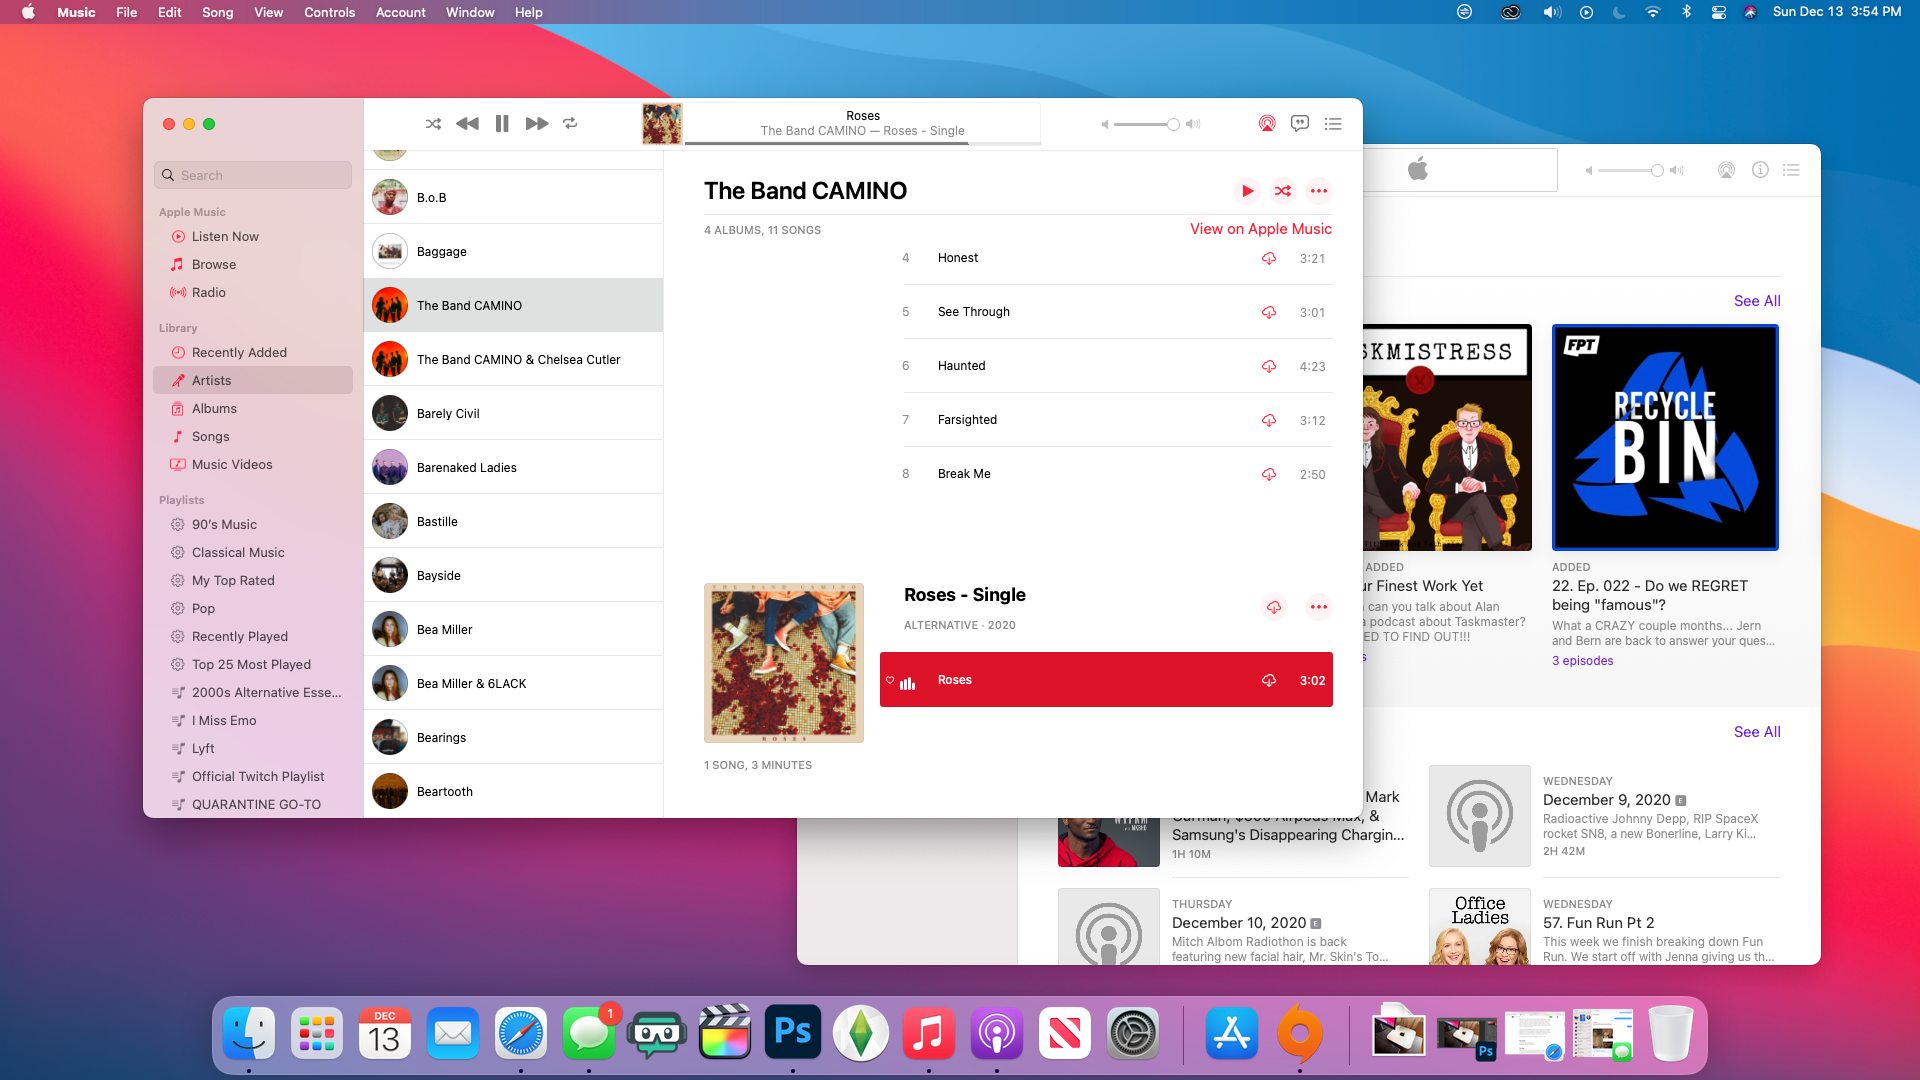Click the Search field in Music sidebar
Image resolution: width=1920 pixels, height=1080 pixels.
tap(253, 175)
